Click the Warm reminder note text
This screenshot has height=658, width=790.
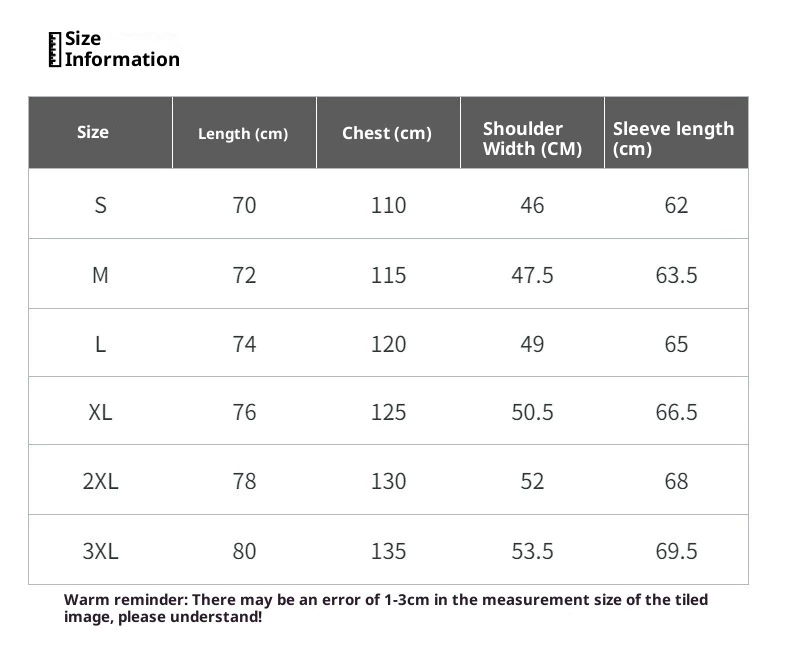(x=386, y=608)
